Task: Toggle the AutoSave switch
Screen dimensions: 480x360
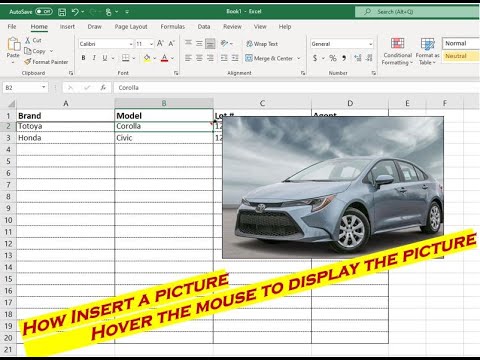Action: 44,12
